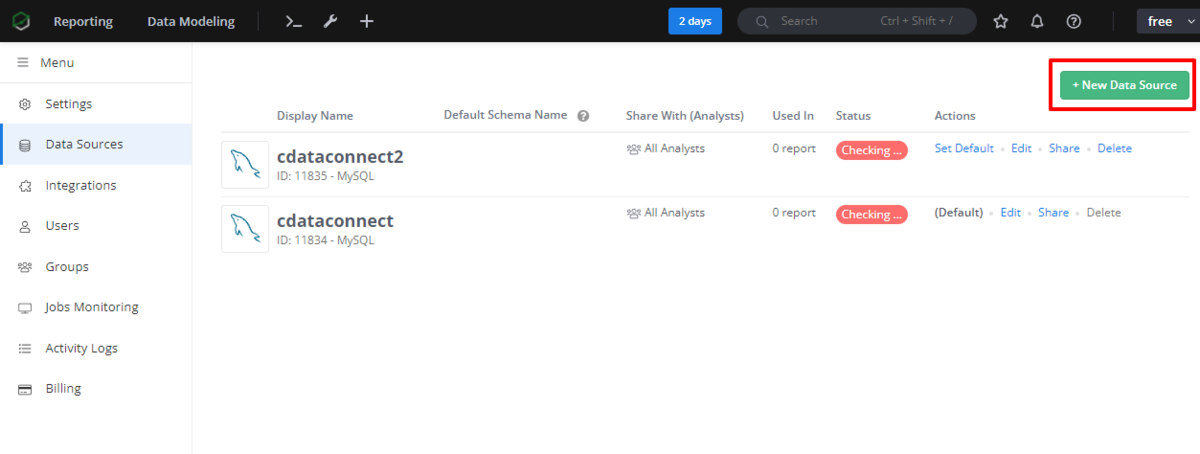Expand the free account dropdown
The height and width of the screenshot is (454, 1200).
click(1168, 21)
